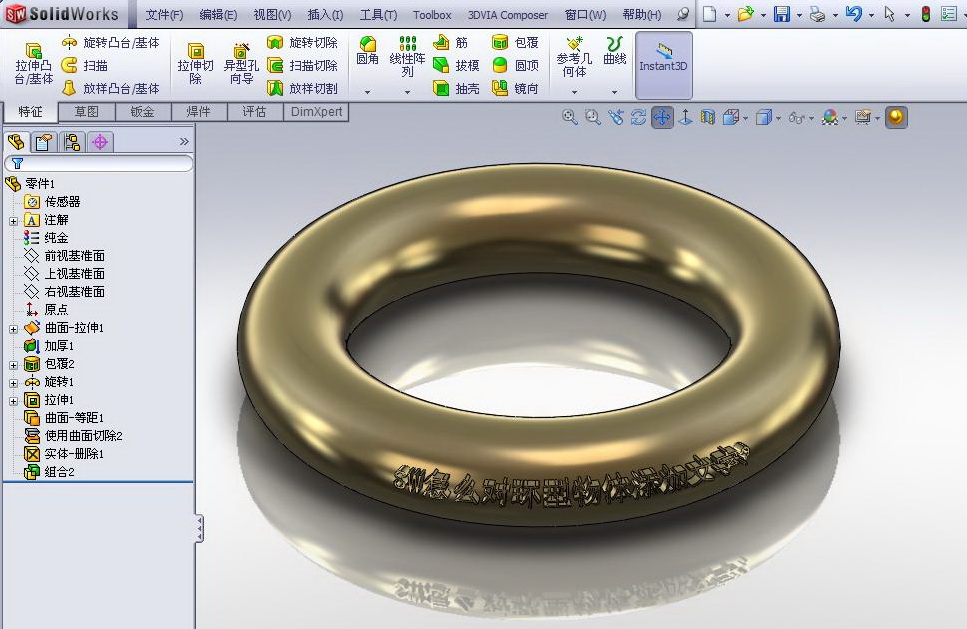Click the Save disk icon

tap(782, 14)
